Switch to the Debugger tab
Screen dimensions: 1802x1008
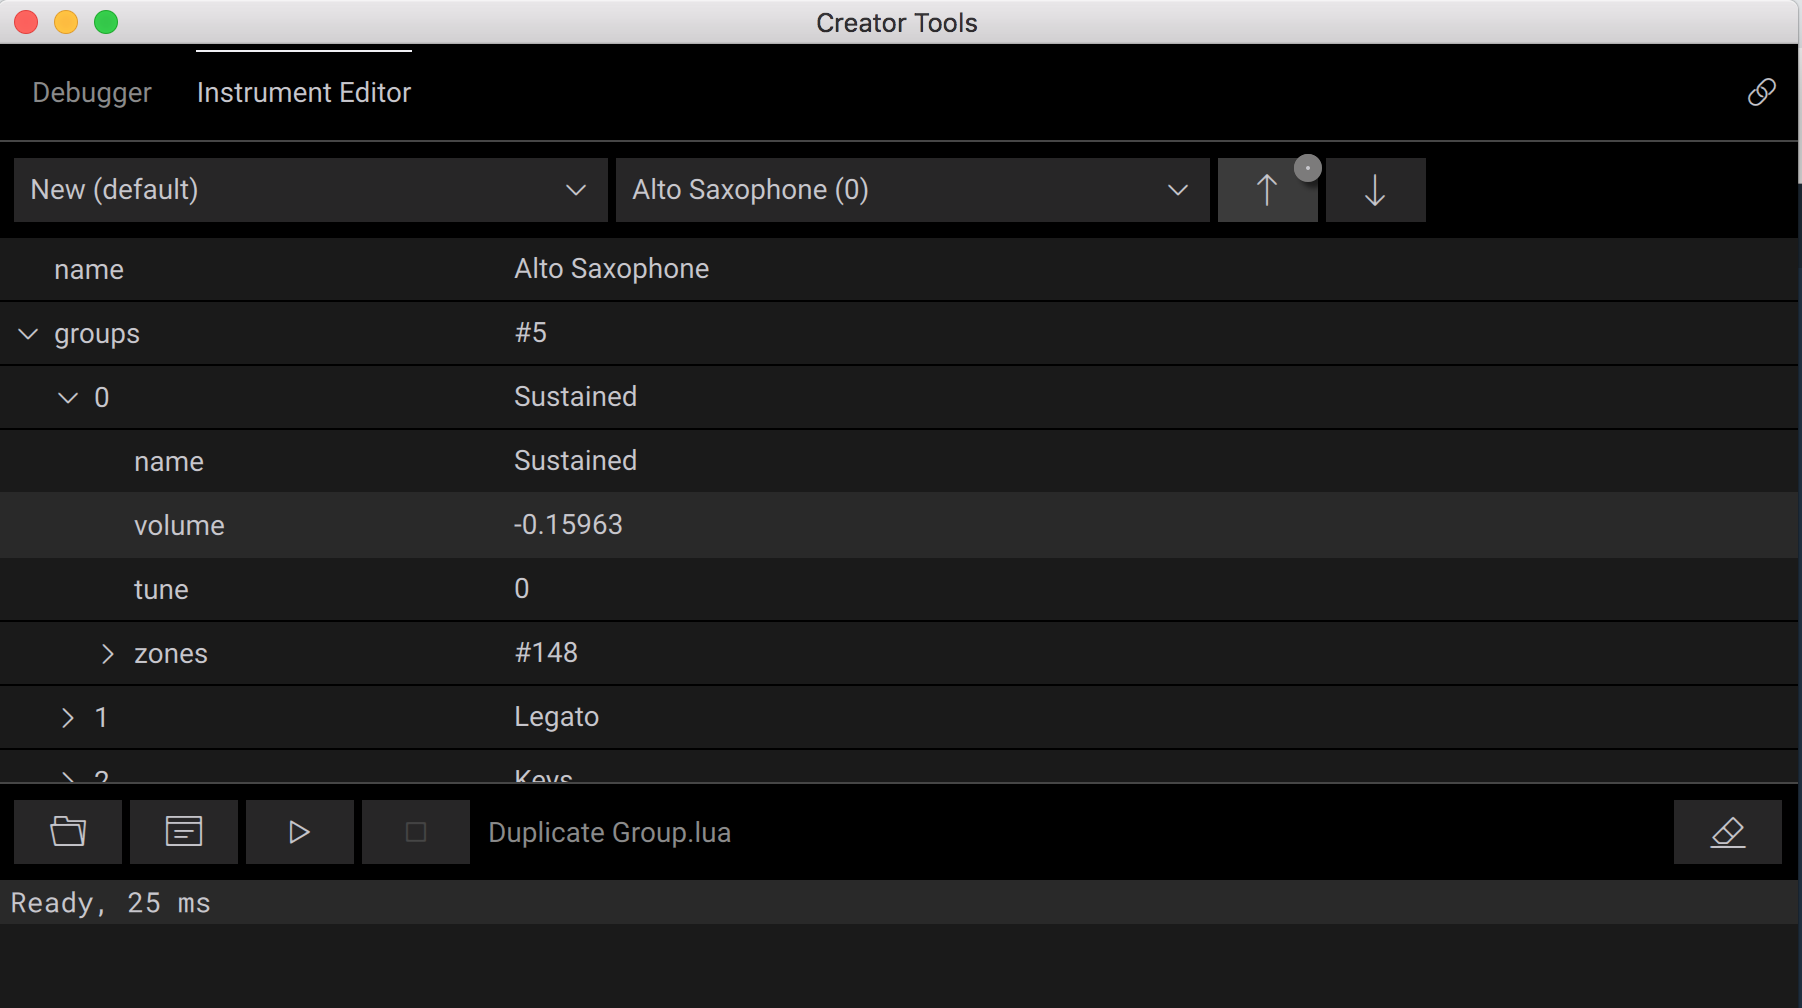tap(92, 93)
